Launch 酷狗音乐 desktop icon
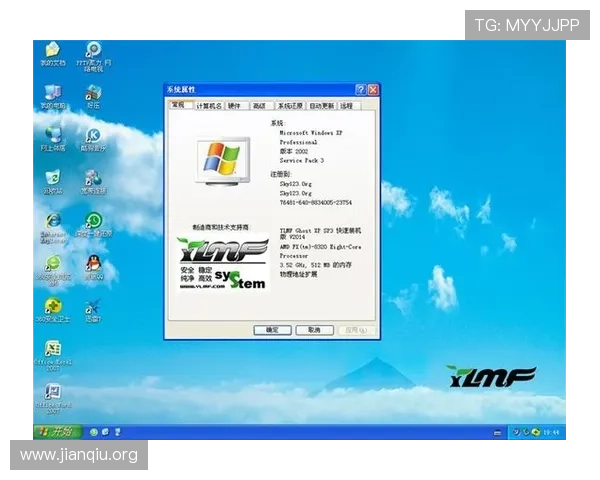600x480 pixels. (93, 135)
